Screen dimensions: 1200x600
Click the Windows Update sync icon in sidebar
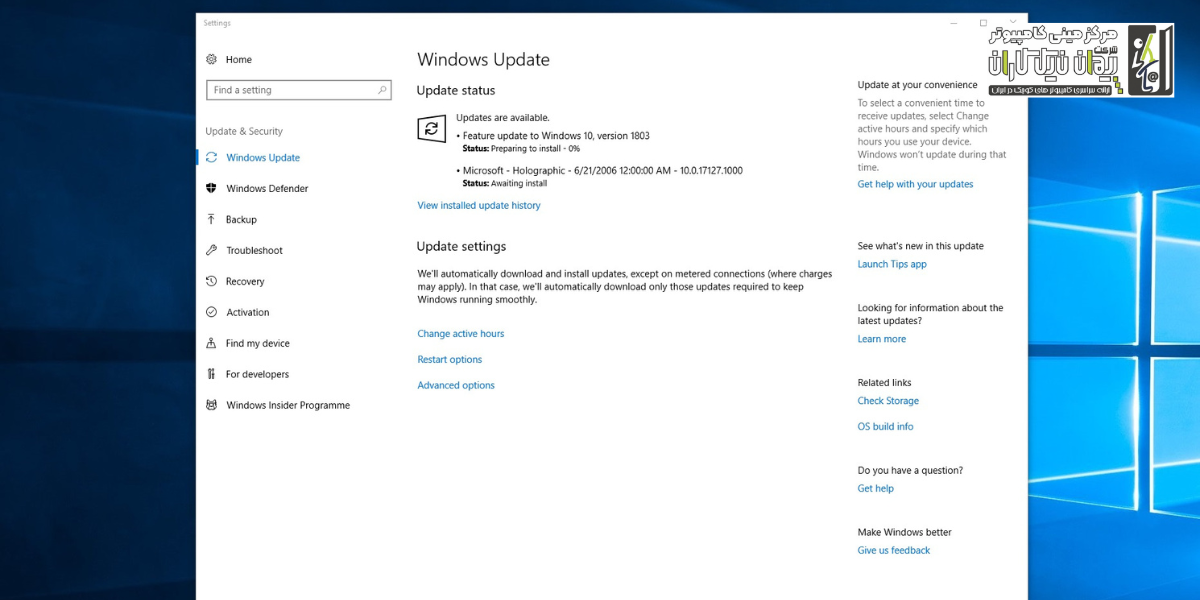coord(211,157)
